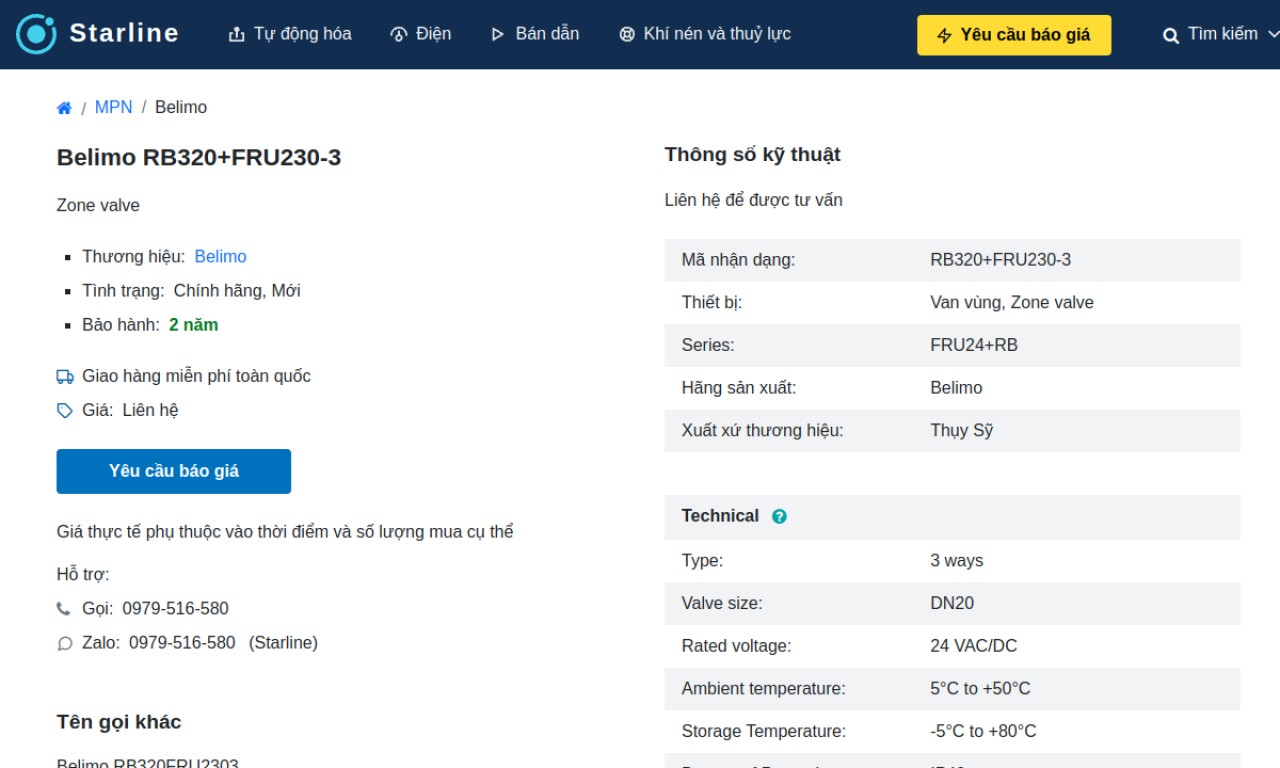The width and height of the screenshot is (1280, 768).
Task: Click the Van vùng, Zone valve value
Action: (1012, 302)
